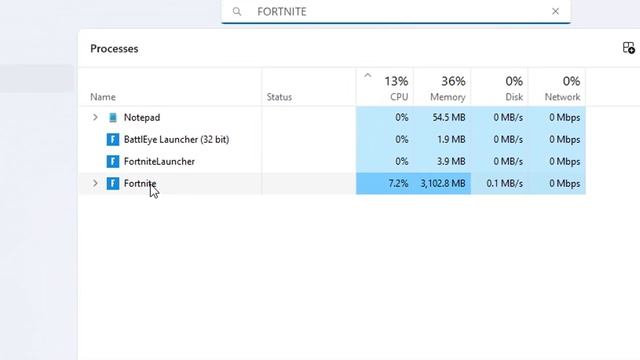This screenshot has width=640, height=360.
Task: Expand the Fortnite process group
Action: click(x=95, y=184)
